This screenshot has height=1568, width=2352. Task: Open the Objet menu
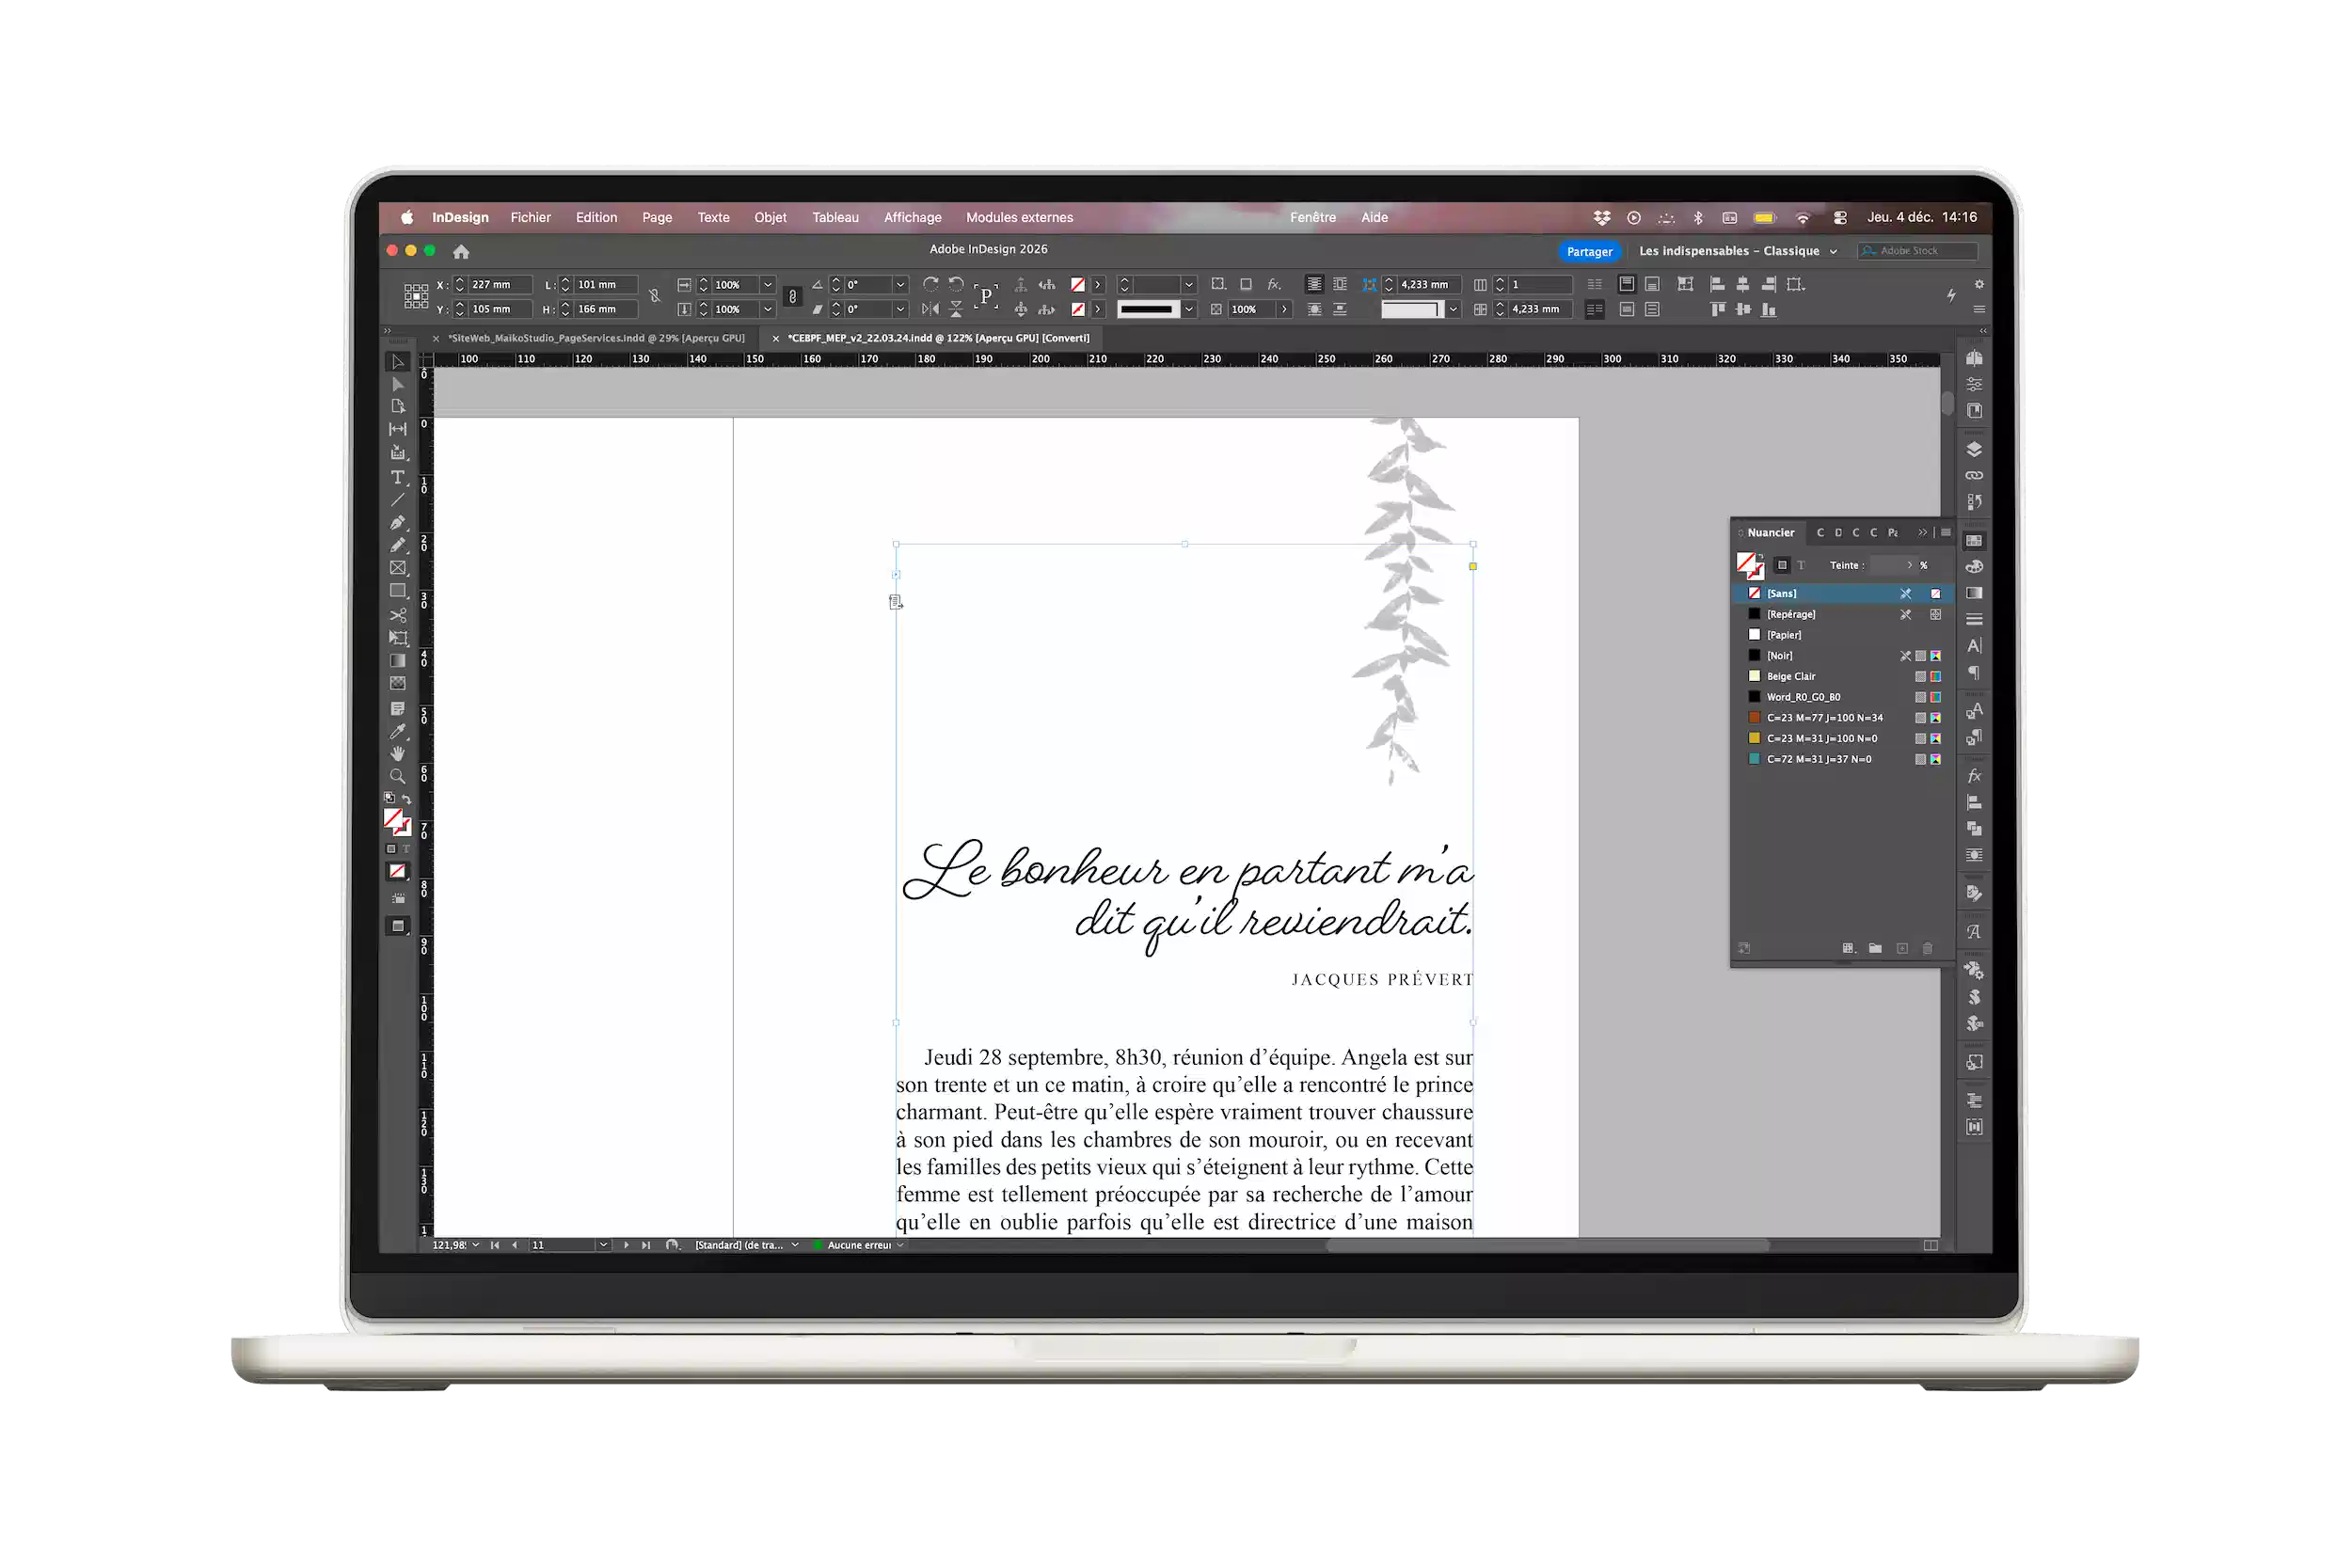769,217
